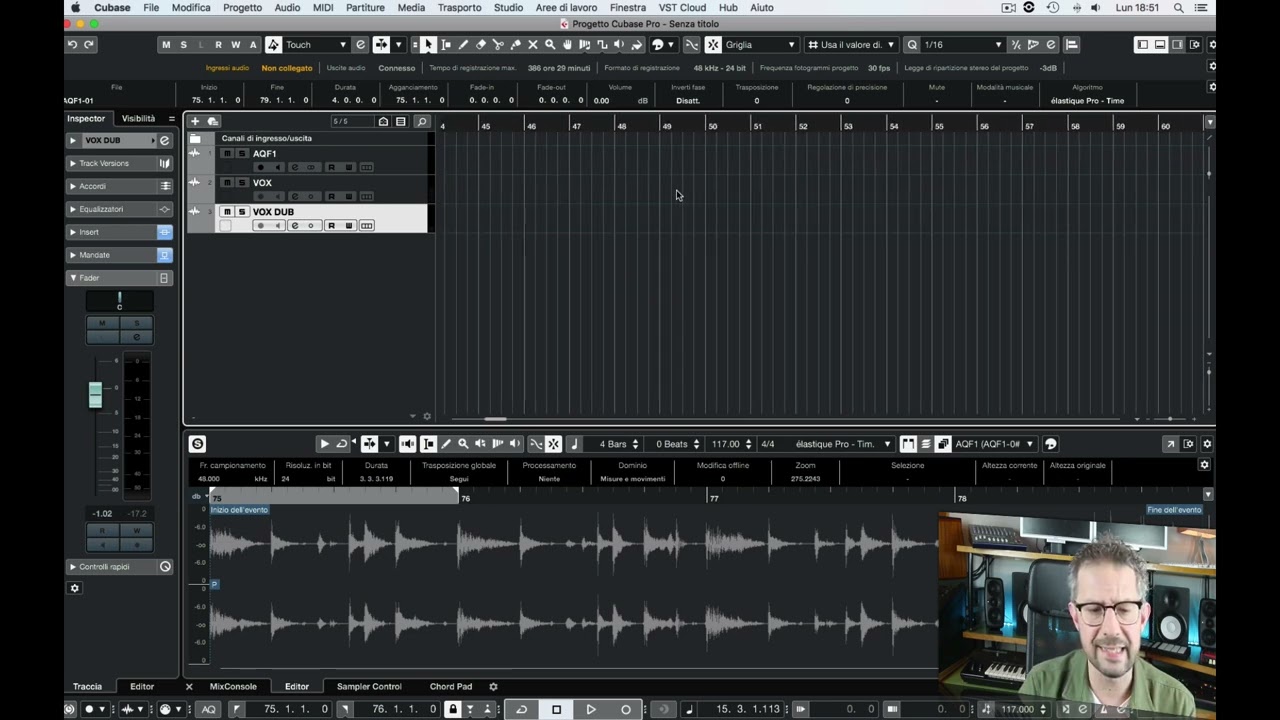Image resolution: width=1280 pixels, height=720 pixels.
Task: Solo the AQF1 track
Action: pyautogui.click(x=241, y=154)
